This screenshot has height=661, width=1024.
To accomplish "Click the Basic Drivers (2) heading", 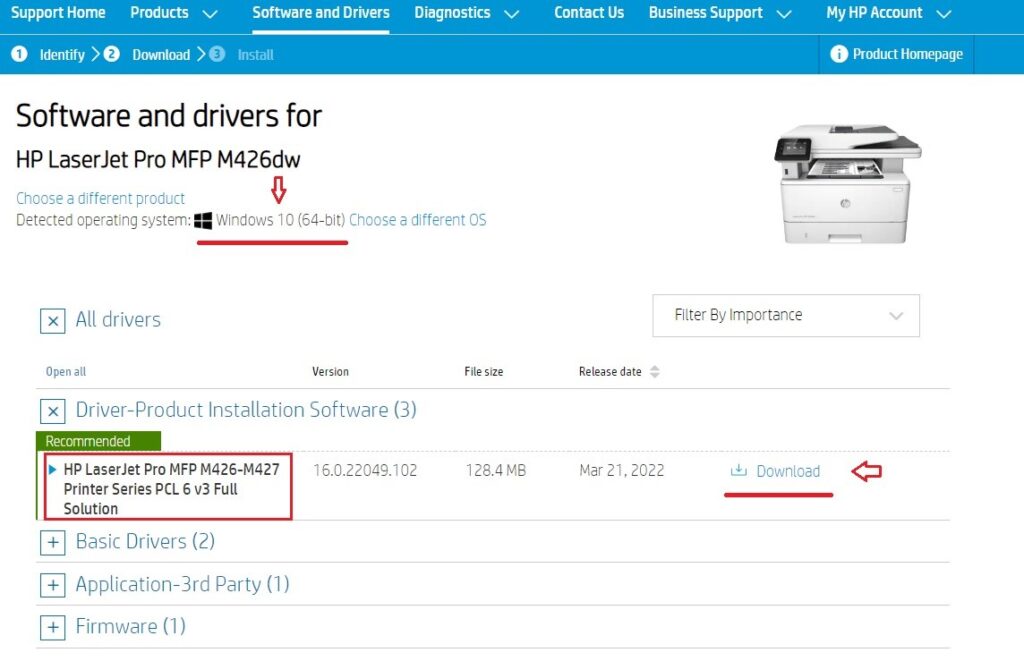I will coord(146,541).
